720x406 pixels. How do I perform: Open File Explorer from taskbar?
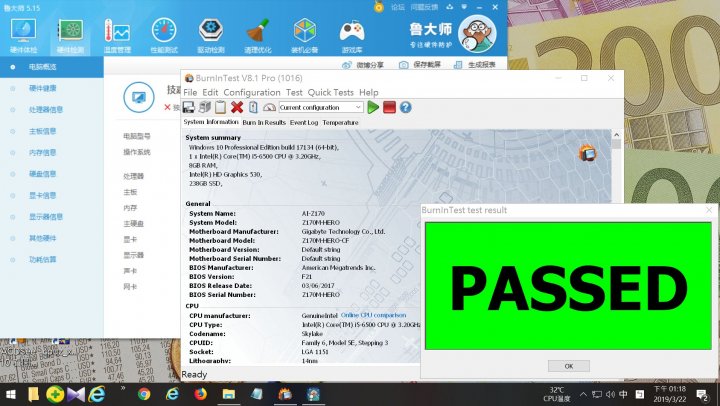229,395
